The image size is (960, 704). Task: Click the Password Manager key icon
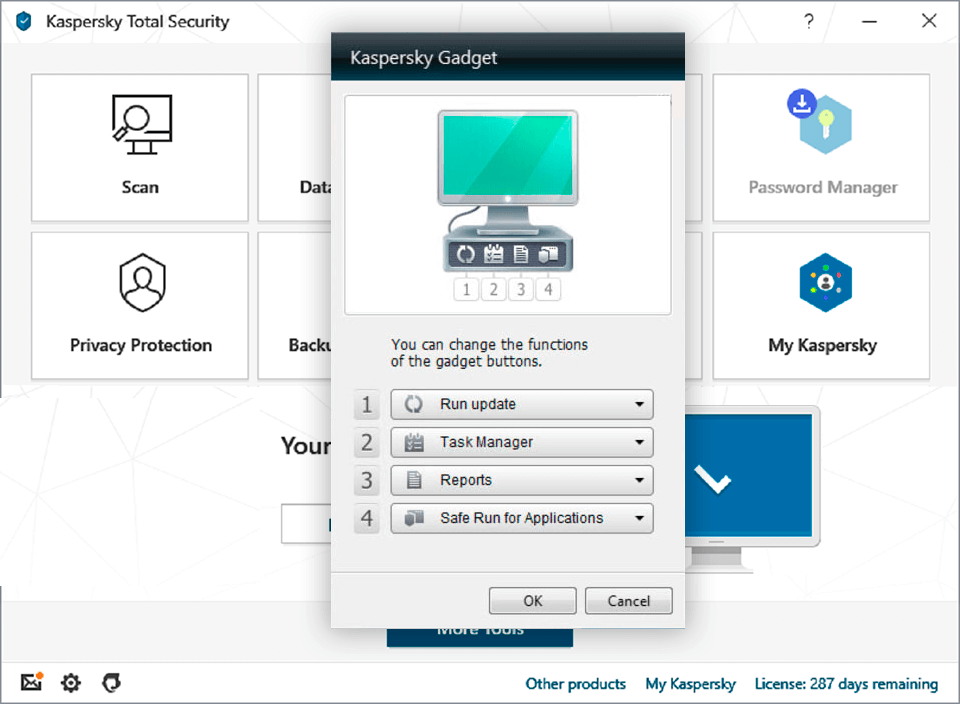[820, 121]
